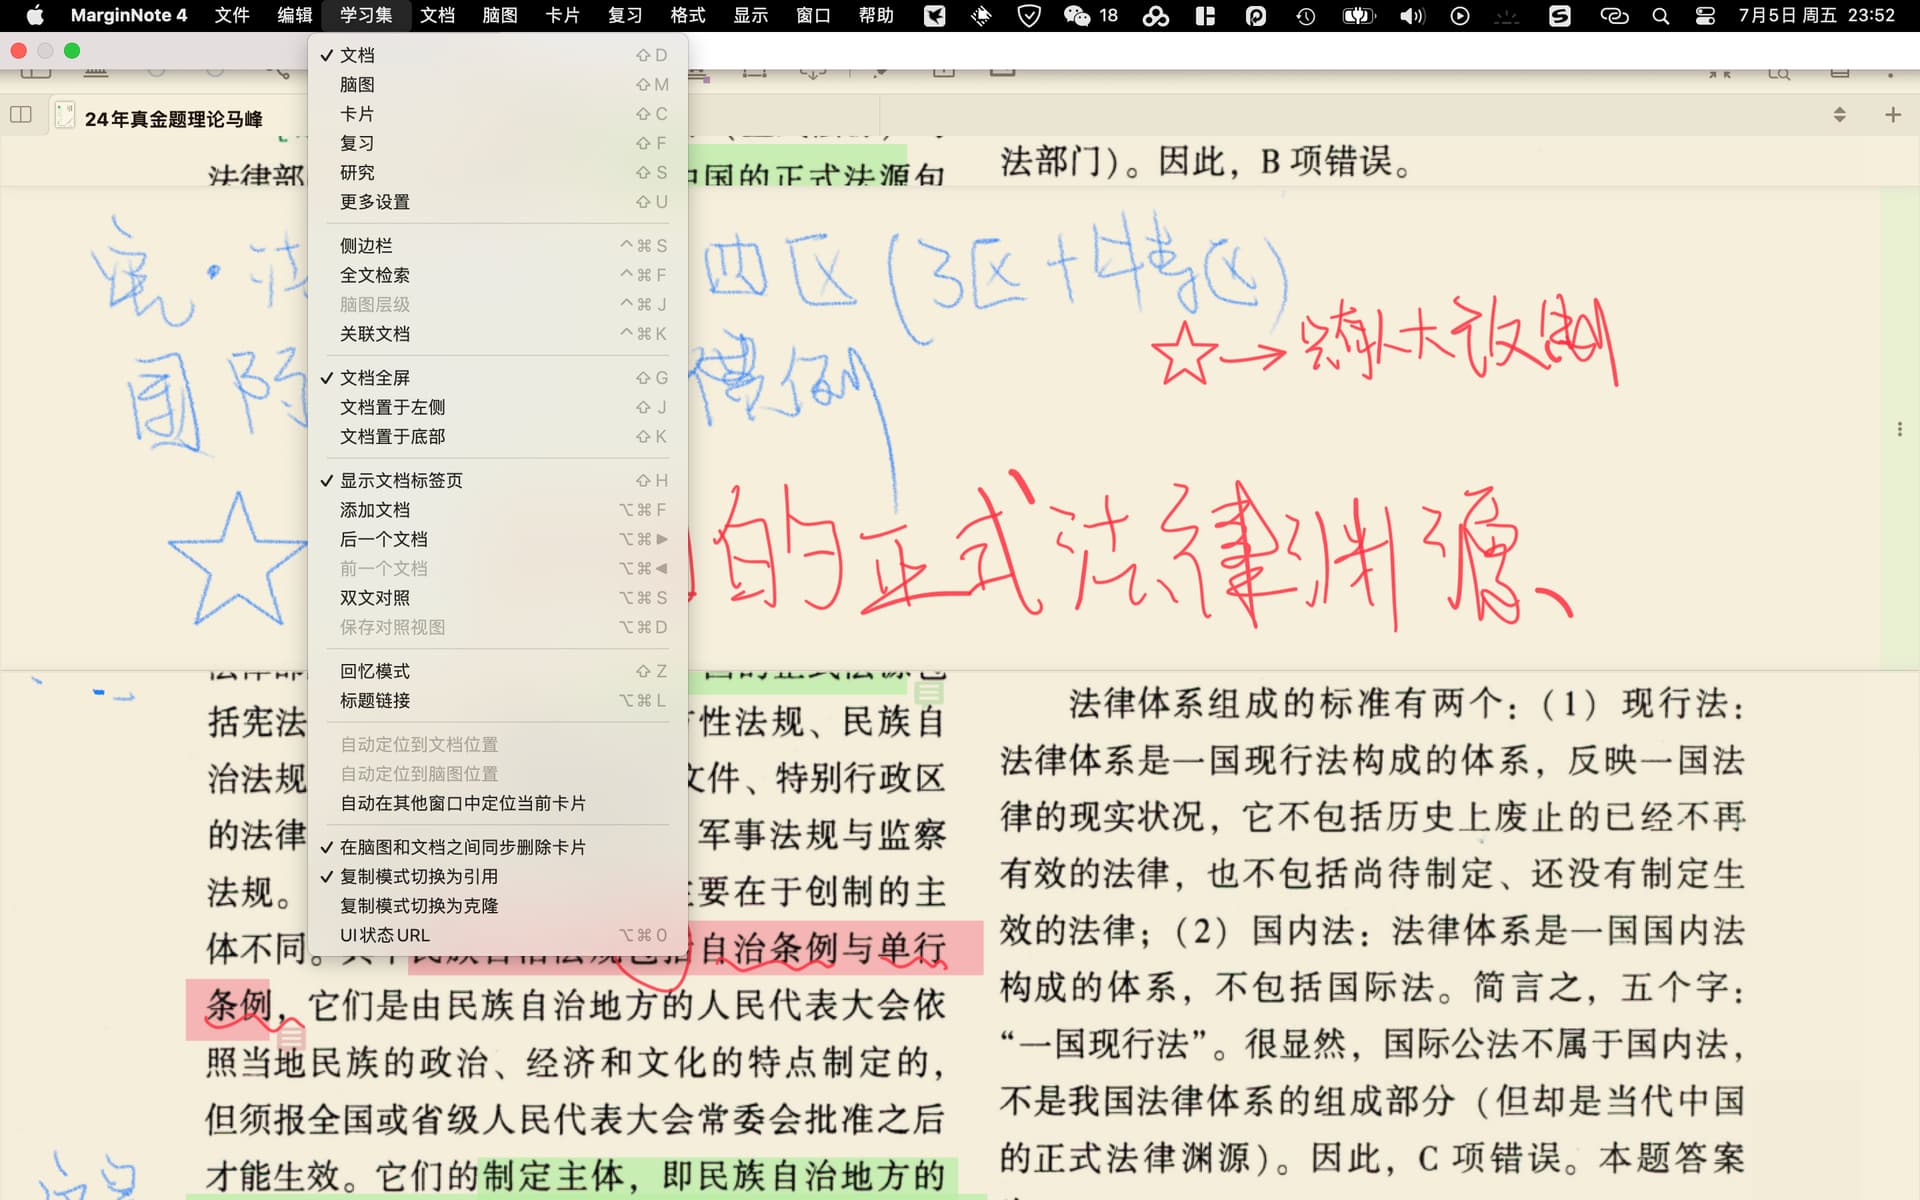Click the circled P menu bar icon
This screenshot has height=1200, width=1920.
tap(1255, 15)
